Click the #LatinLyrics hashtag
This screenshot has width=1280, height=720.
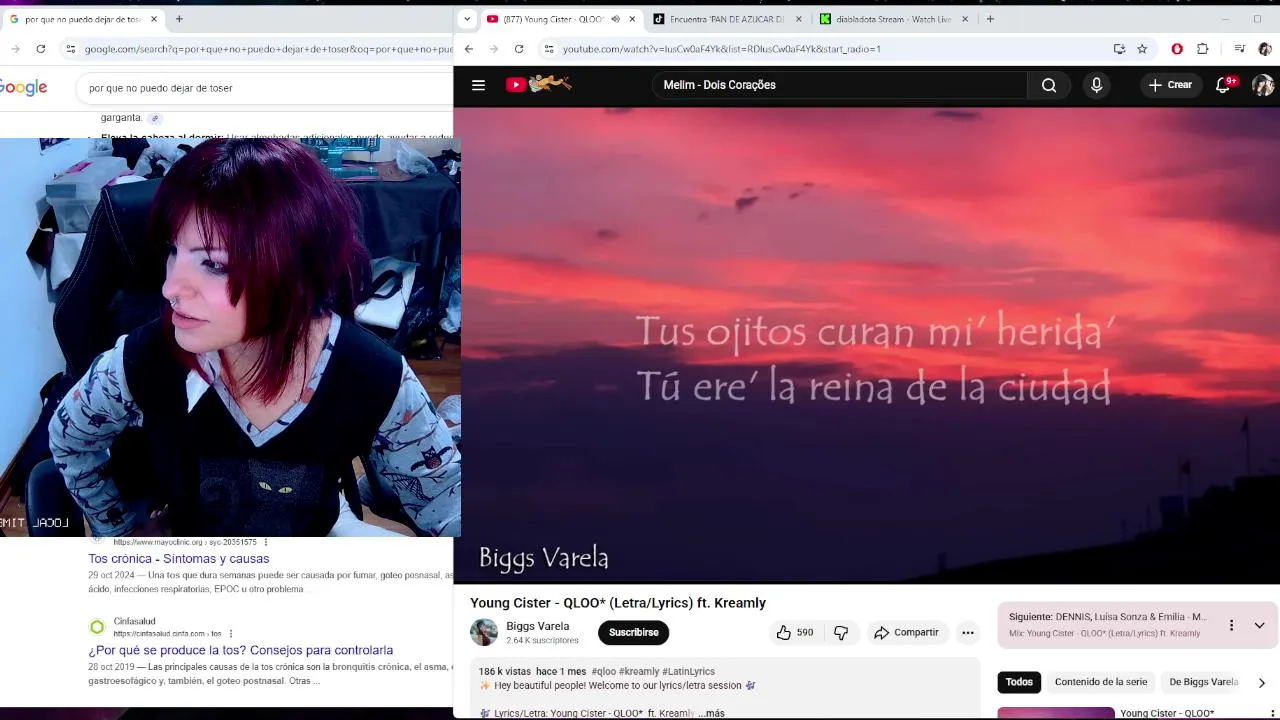pyautogui.click(x=688, y=672)
